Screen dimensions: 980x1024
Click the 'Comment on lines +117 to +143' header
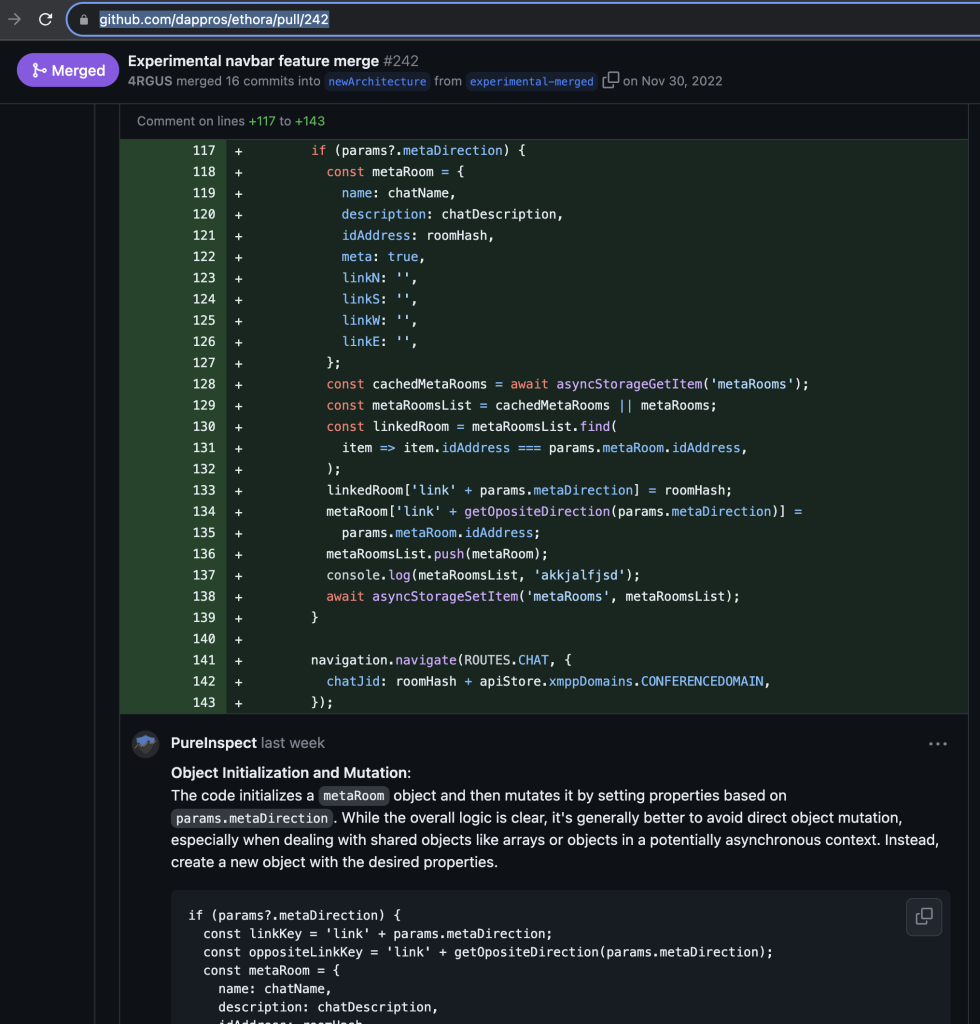[230, 121]
